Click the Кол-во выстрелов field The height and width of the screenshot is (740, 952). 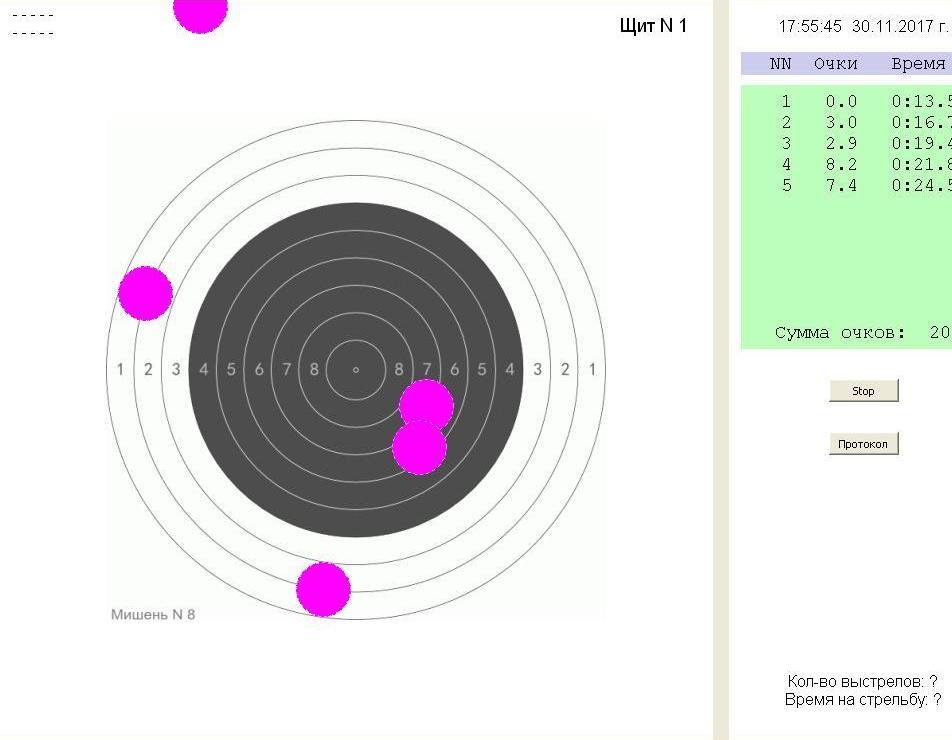pyautogui.click(x=862, y=682)
